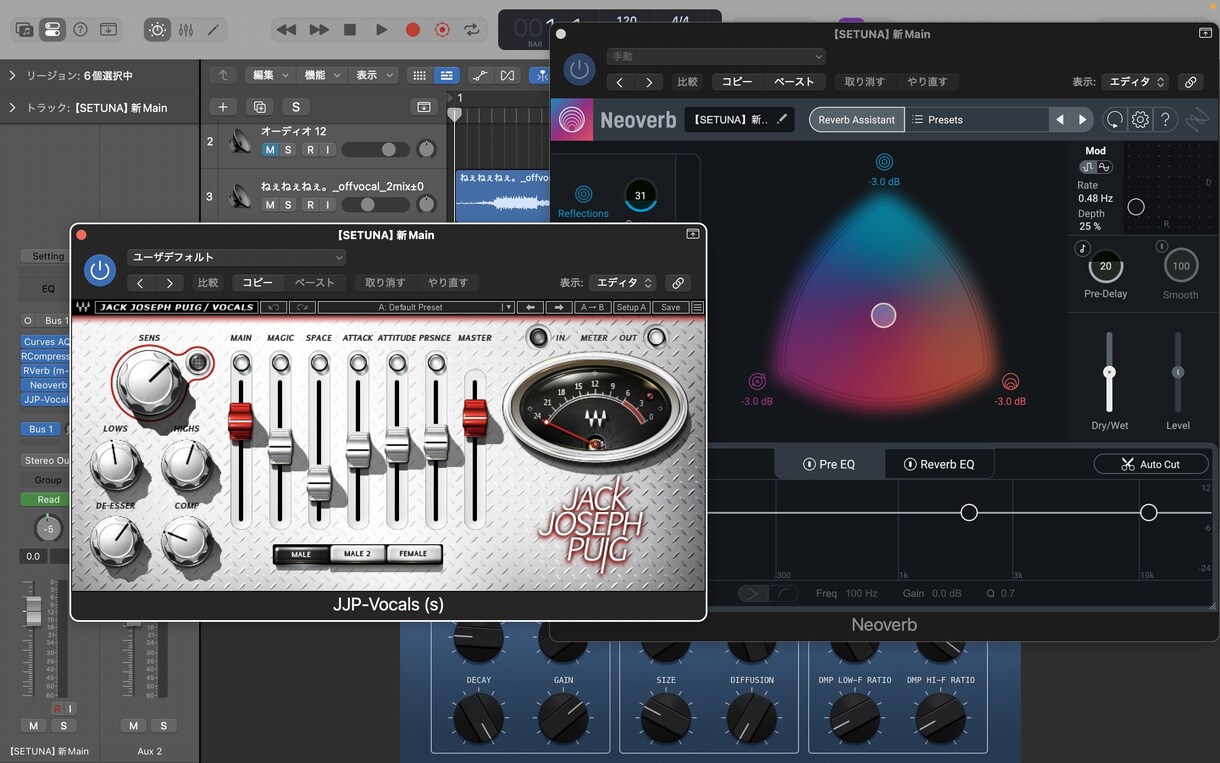This screenshot has width=1220, height=763.
Task: Add a new track with the plus button
Action: click(x=222, y=107)
